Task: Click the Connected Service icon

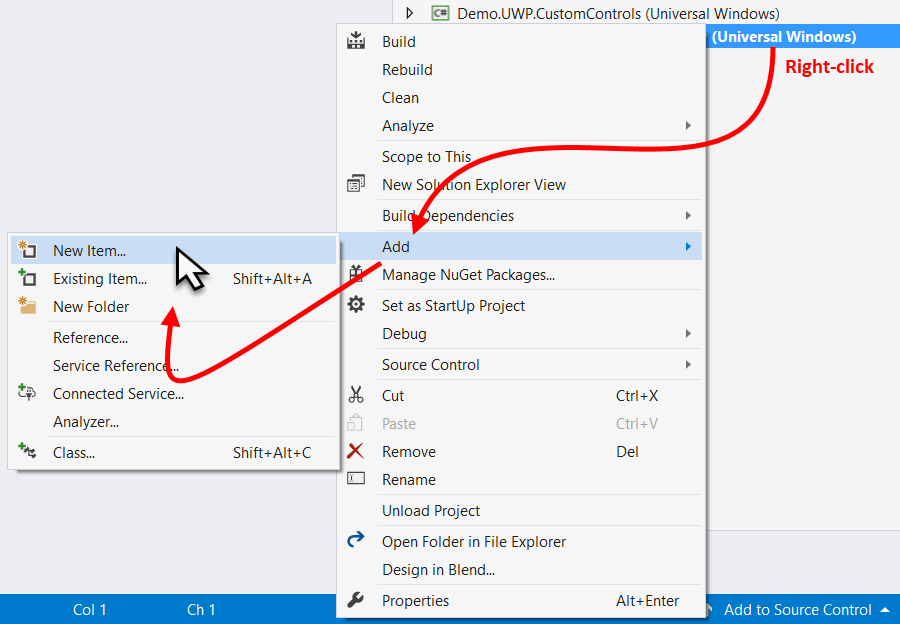Action: (27, 393)
